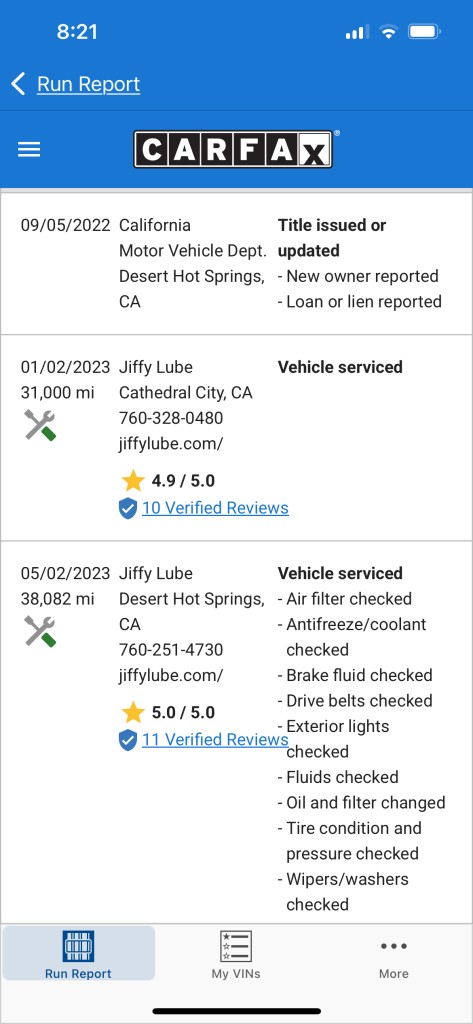Screen dimensions: 473x1024
Task: Select the 09/05/2022 title issued record
Action: click(236, 263)
